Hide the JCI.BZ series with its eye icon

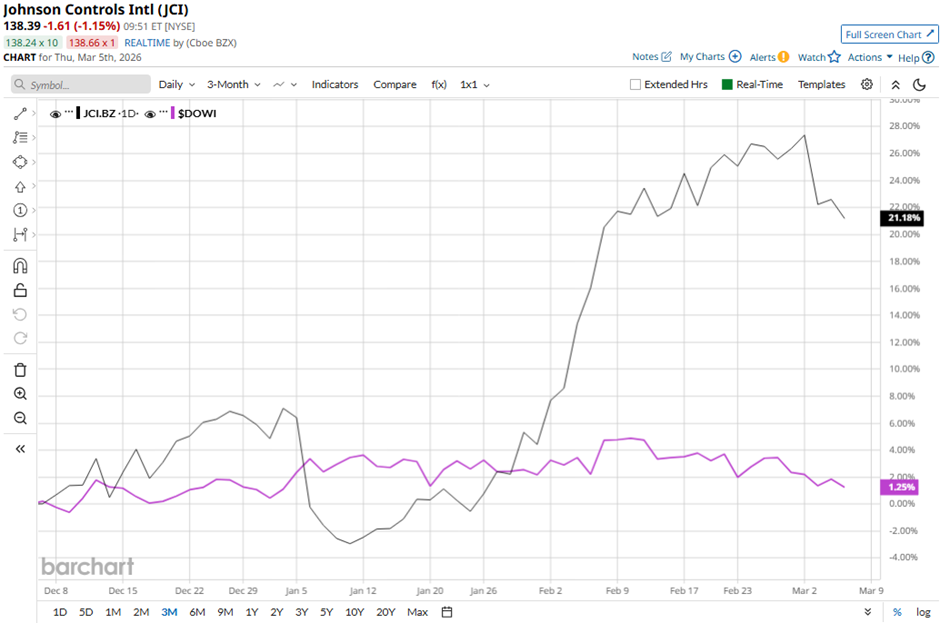click(55, 114)
